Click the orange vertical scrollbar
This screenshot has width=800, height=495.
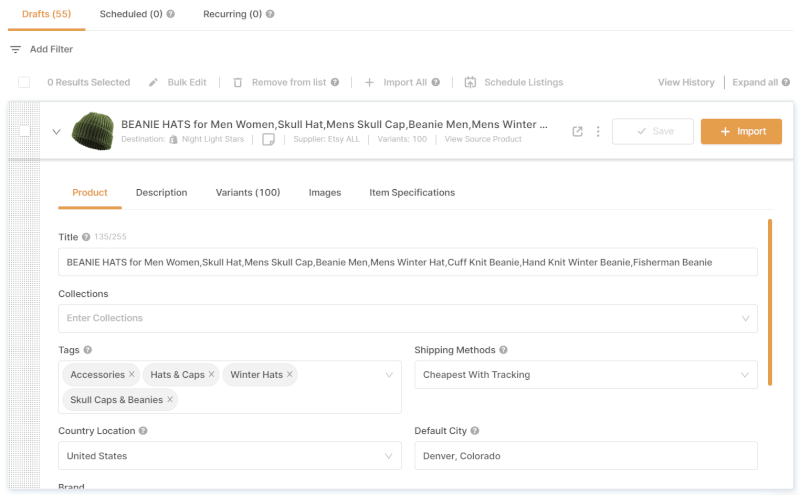(770, 302)
